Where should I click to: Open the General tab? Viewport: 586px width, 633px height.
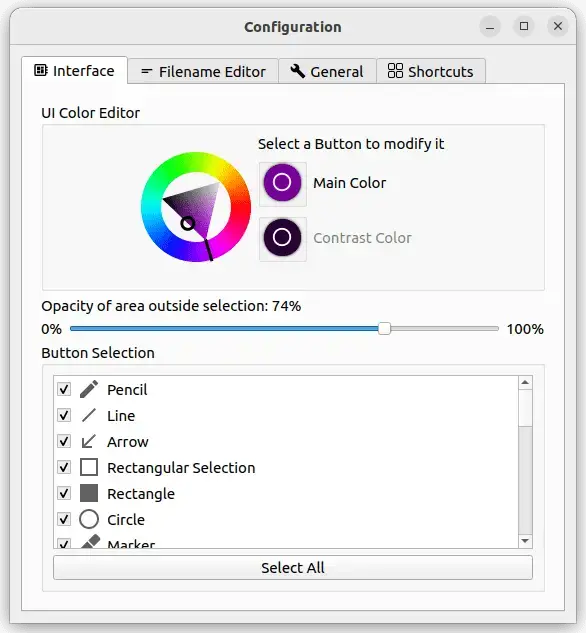click(327, 71)
